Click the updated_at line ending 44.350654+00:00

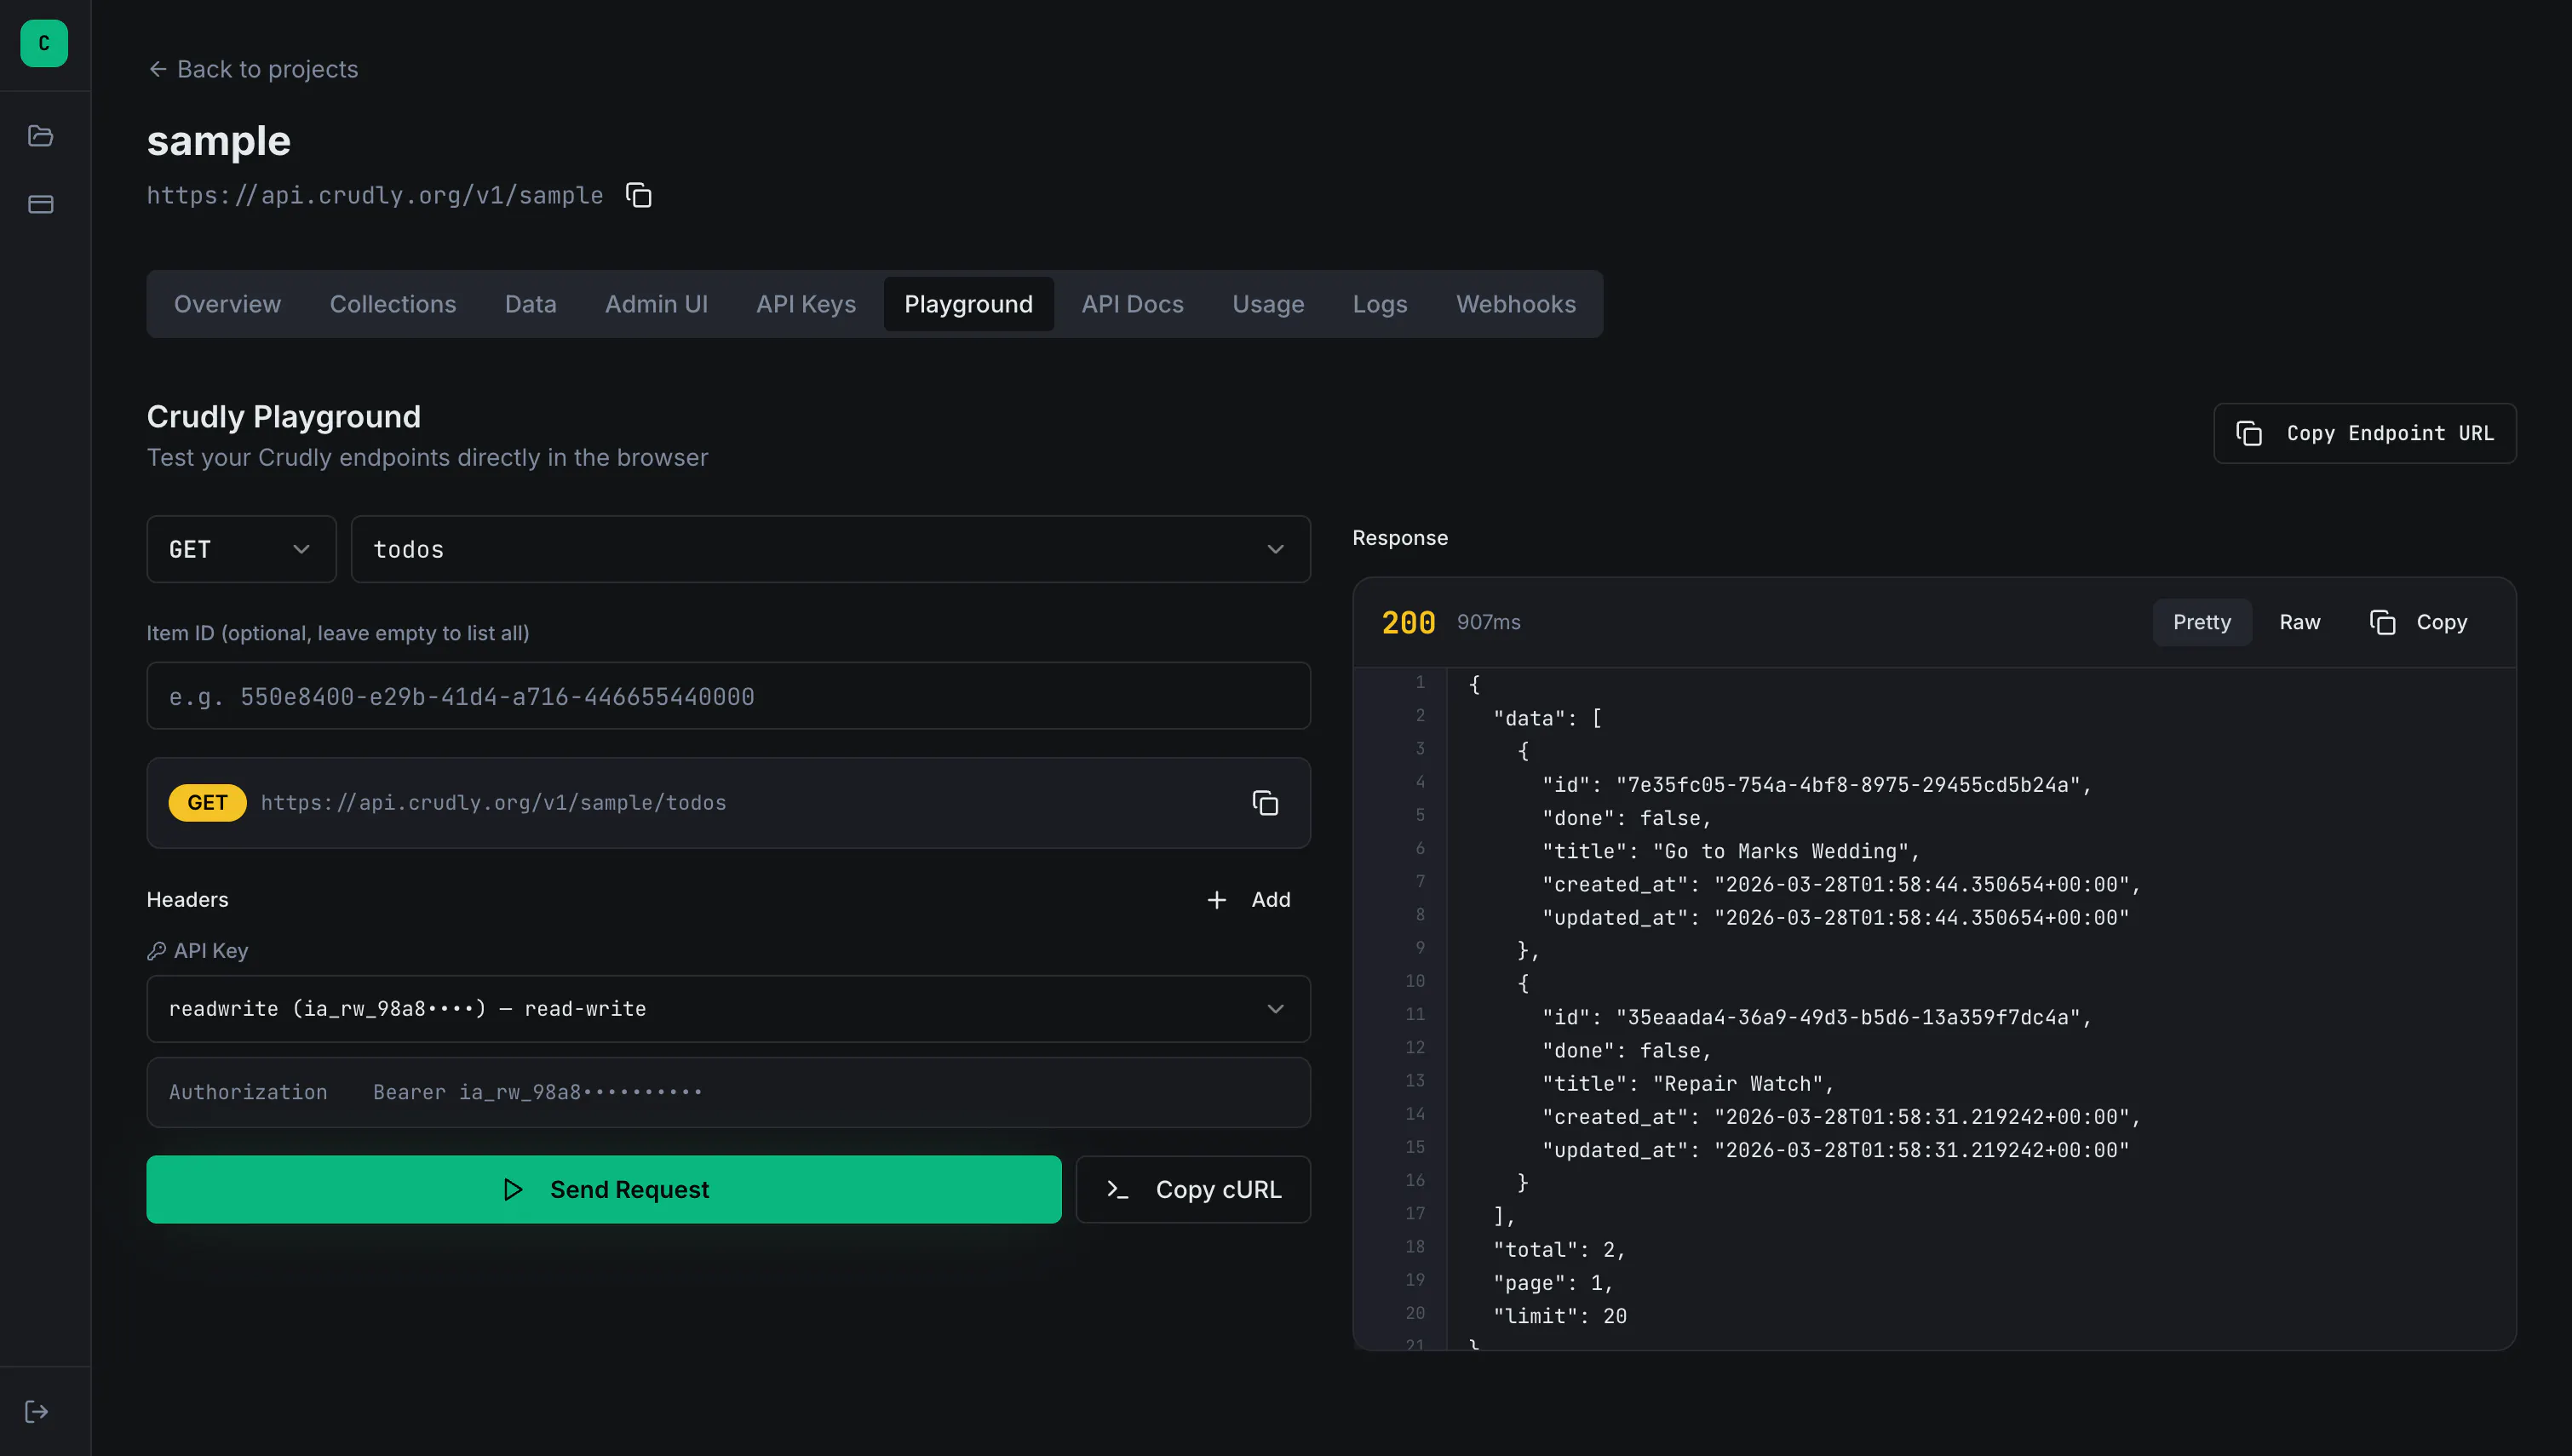[1835, 918]
